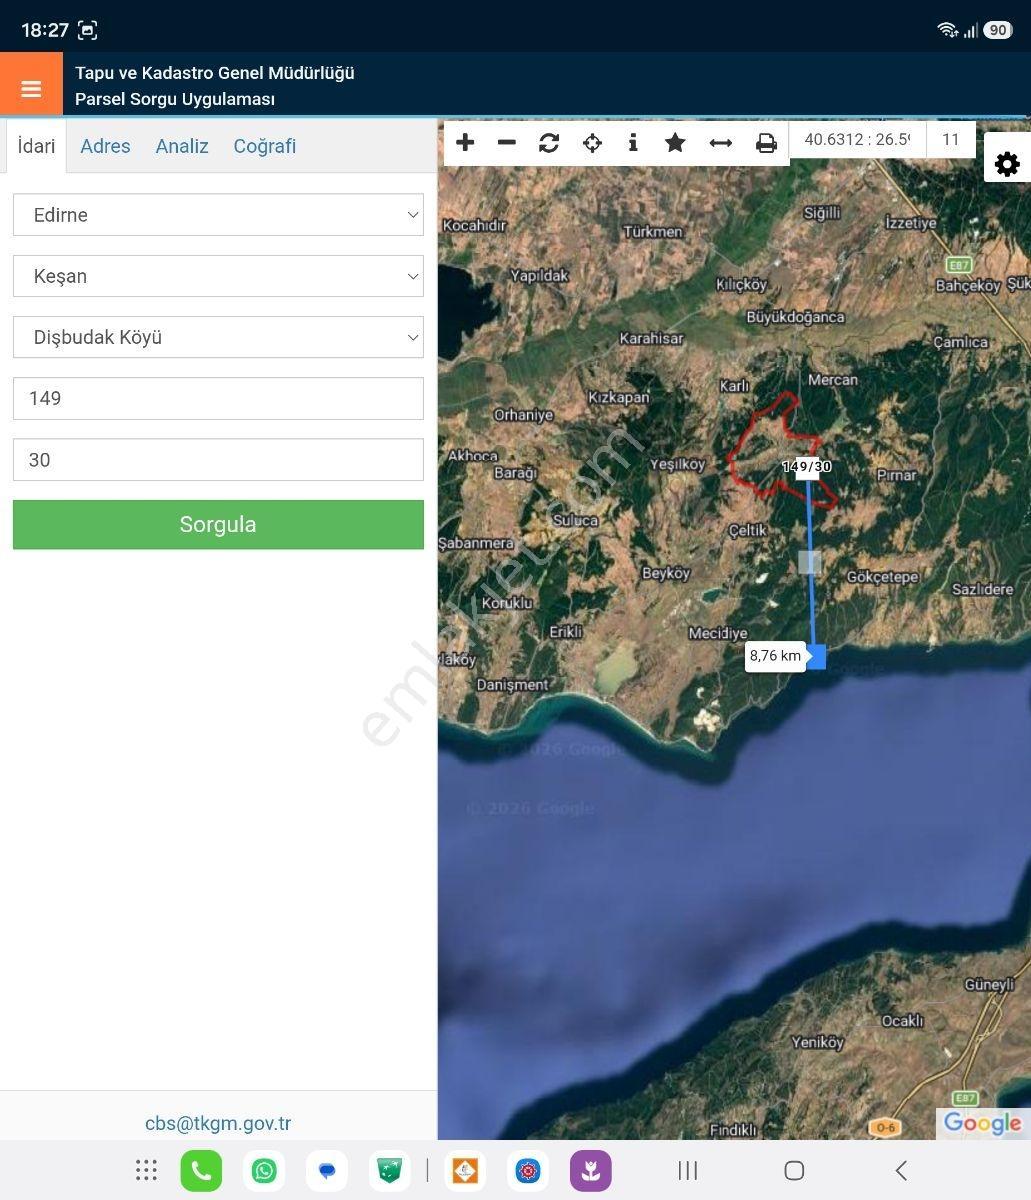Click the Karahisar place name on map

652,339
